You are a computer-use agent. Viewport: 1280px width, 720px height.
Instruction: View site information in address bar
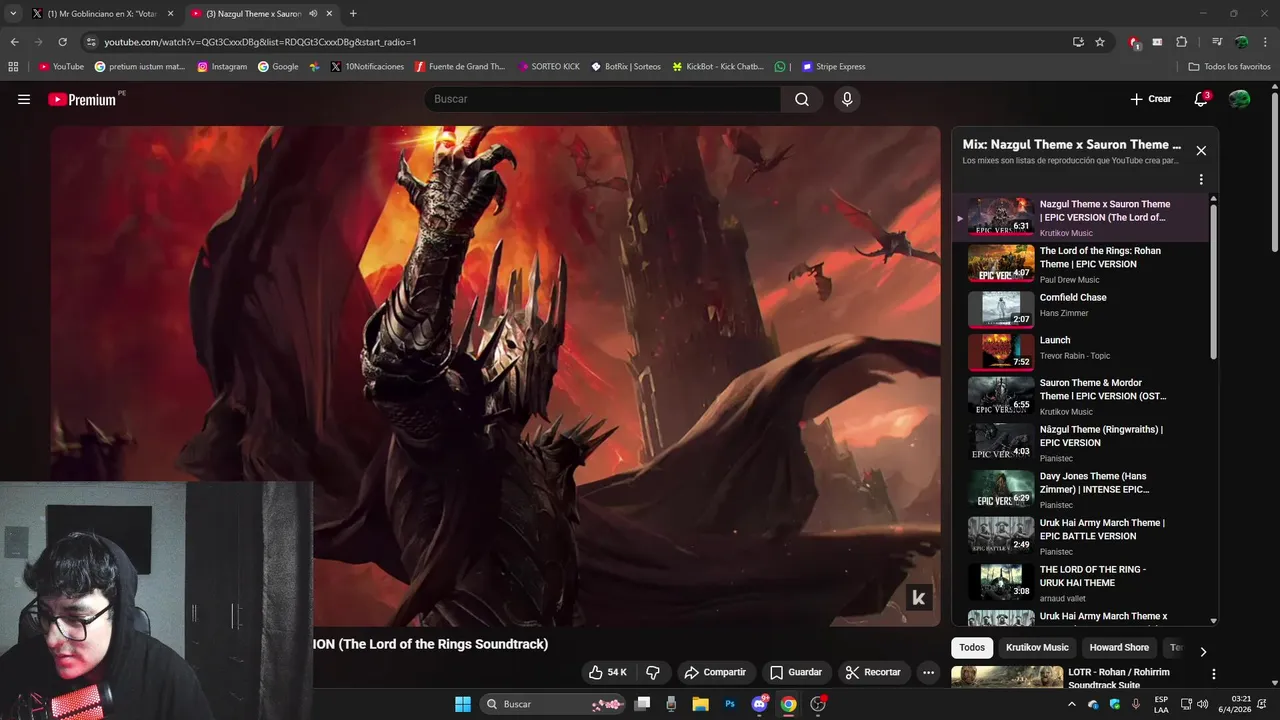click(x=91, y=42)
